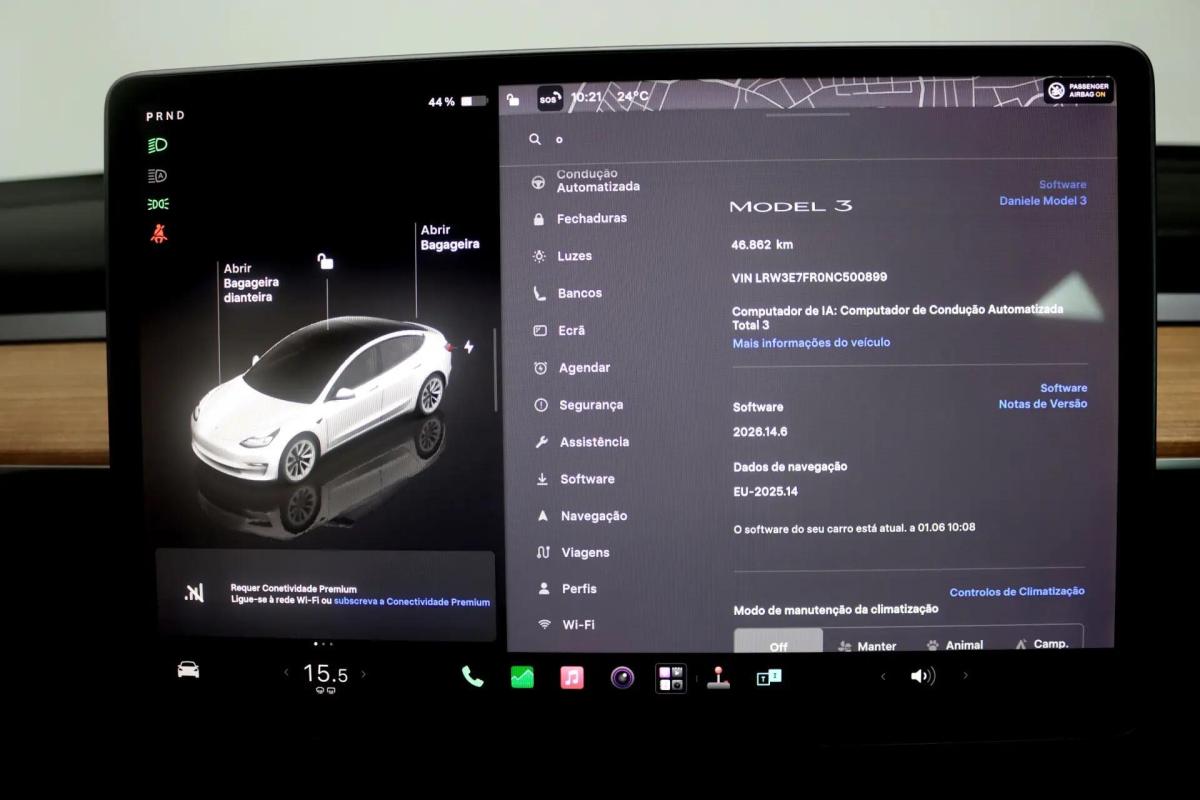Tap Abrir Bagageira to open trunk
The image size is (1200, 800).
coord(449,237)
